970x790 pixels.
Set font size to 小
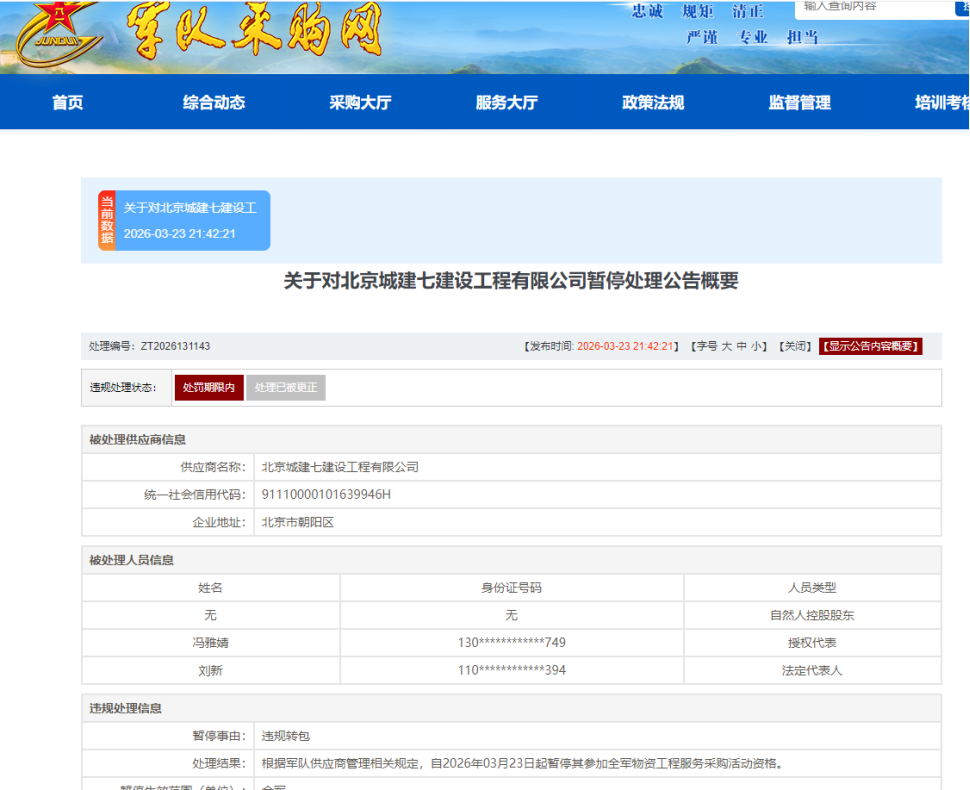(757, 346)
